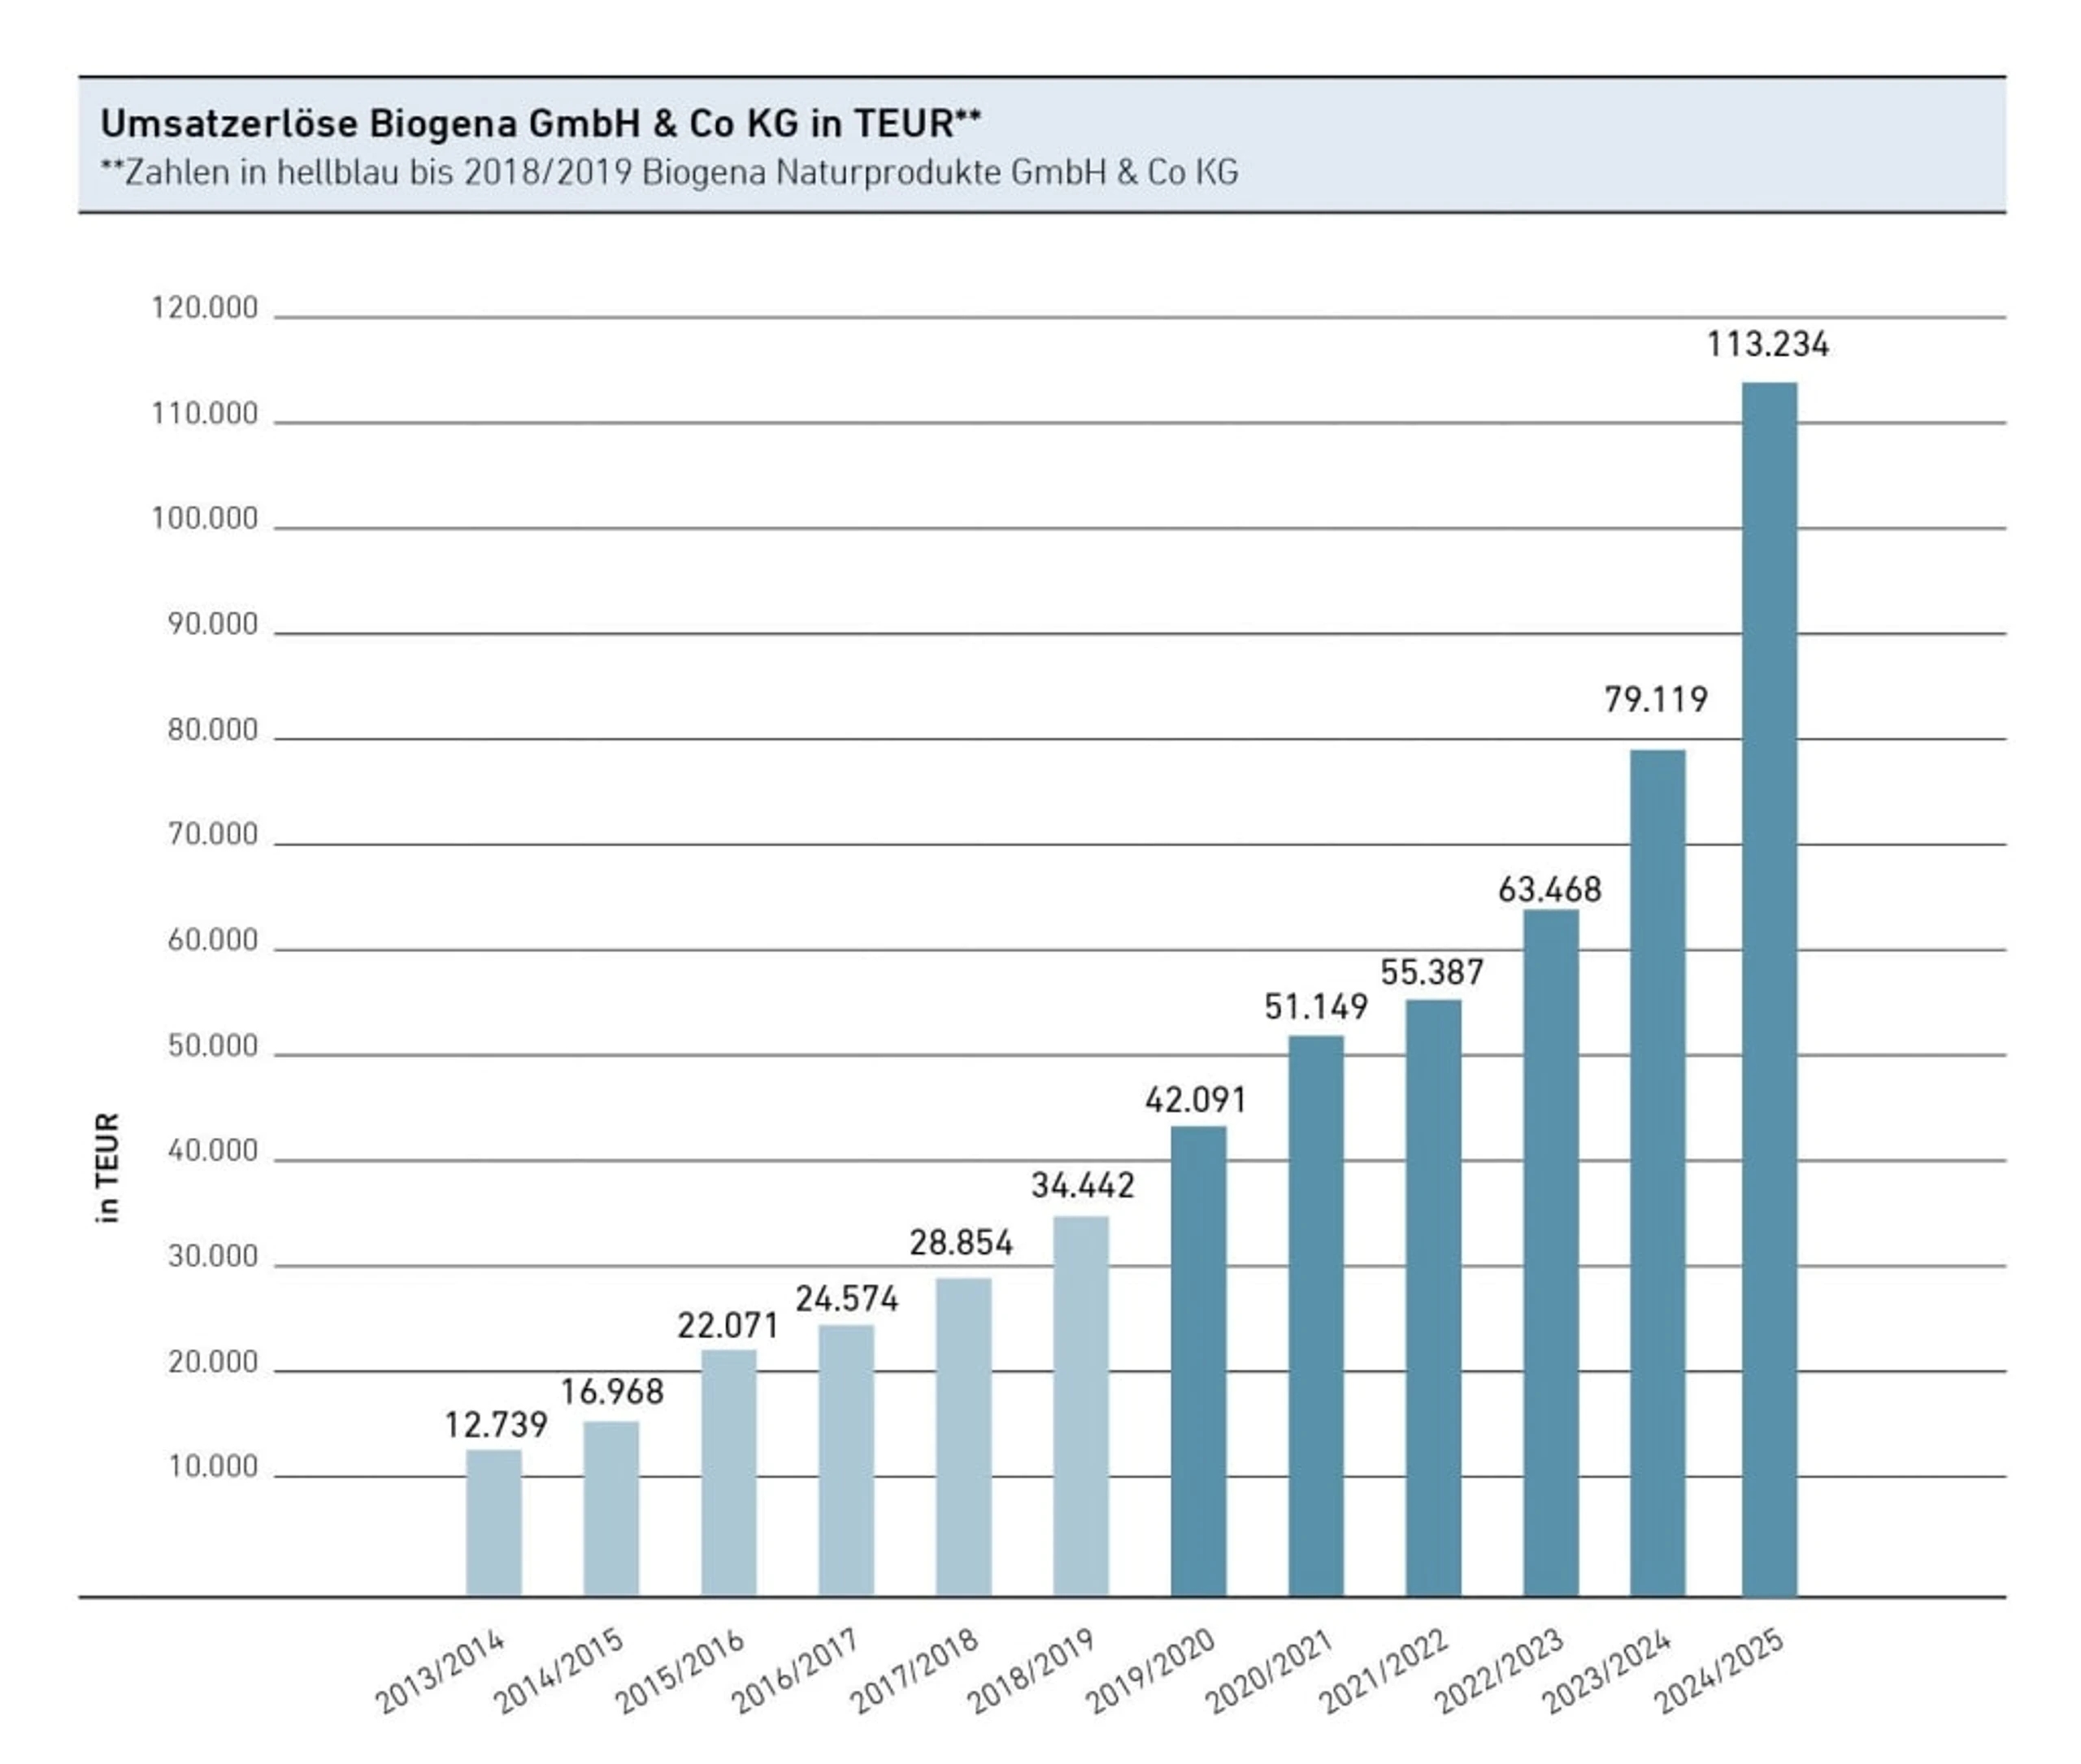Click the 2016/2017 x-axis label
Image resolution: width=2081 pixels, height=1764 pixels.
[795, 1671]
